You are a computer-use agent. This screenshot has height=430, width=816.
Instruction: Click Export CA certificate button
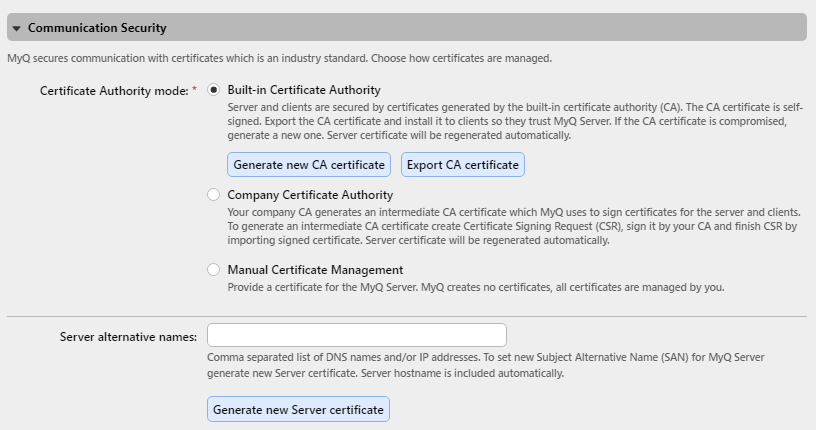tap(463, 165)
